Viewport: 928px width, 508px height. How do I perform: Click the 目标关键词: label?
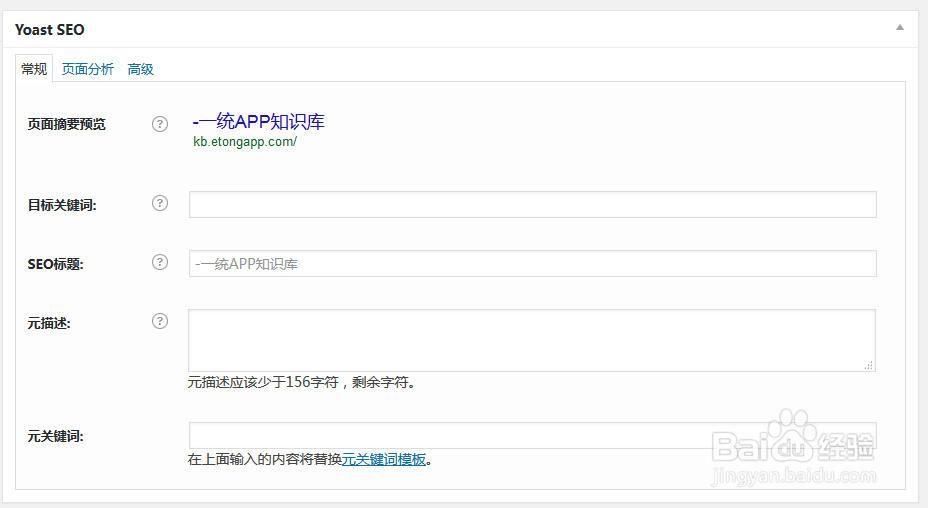[x=62, y=205]
